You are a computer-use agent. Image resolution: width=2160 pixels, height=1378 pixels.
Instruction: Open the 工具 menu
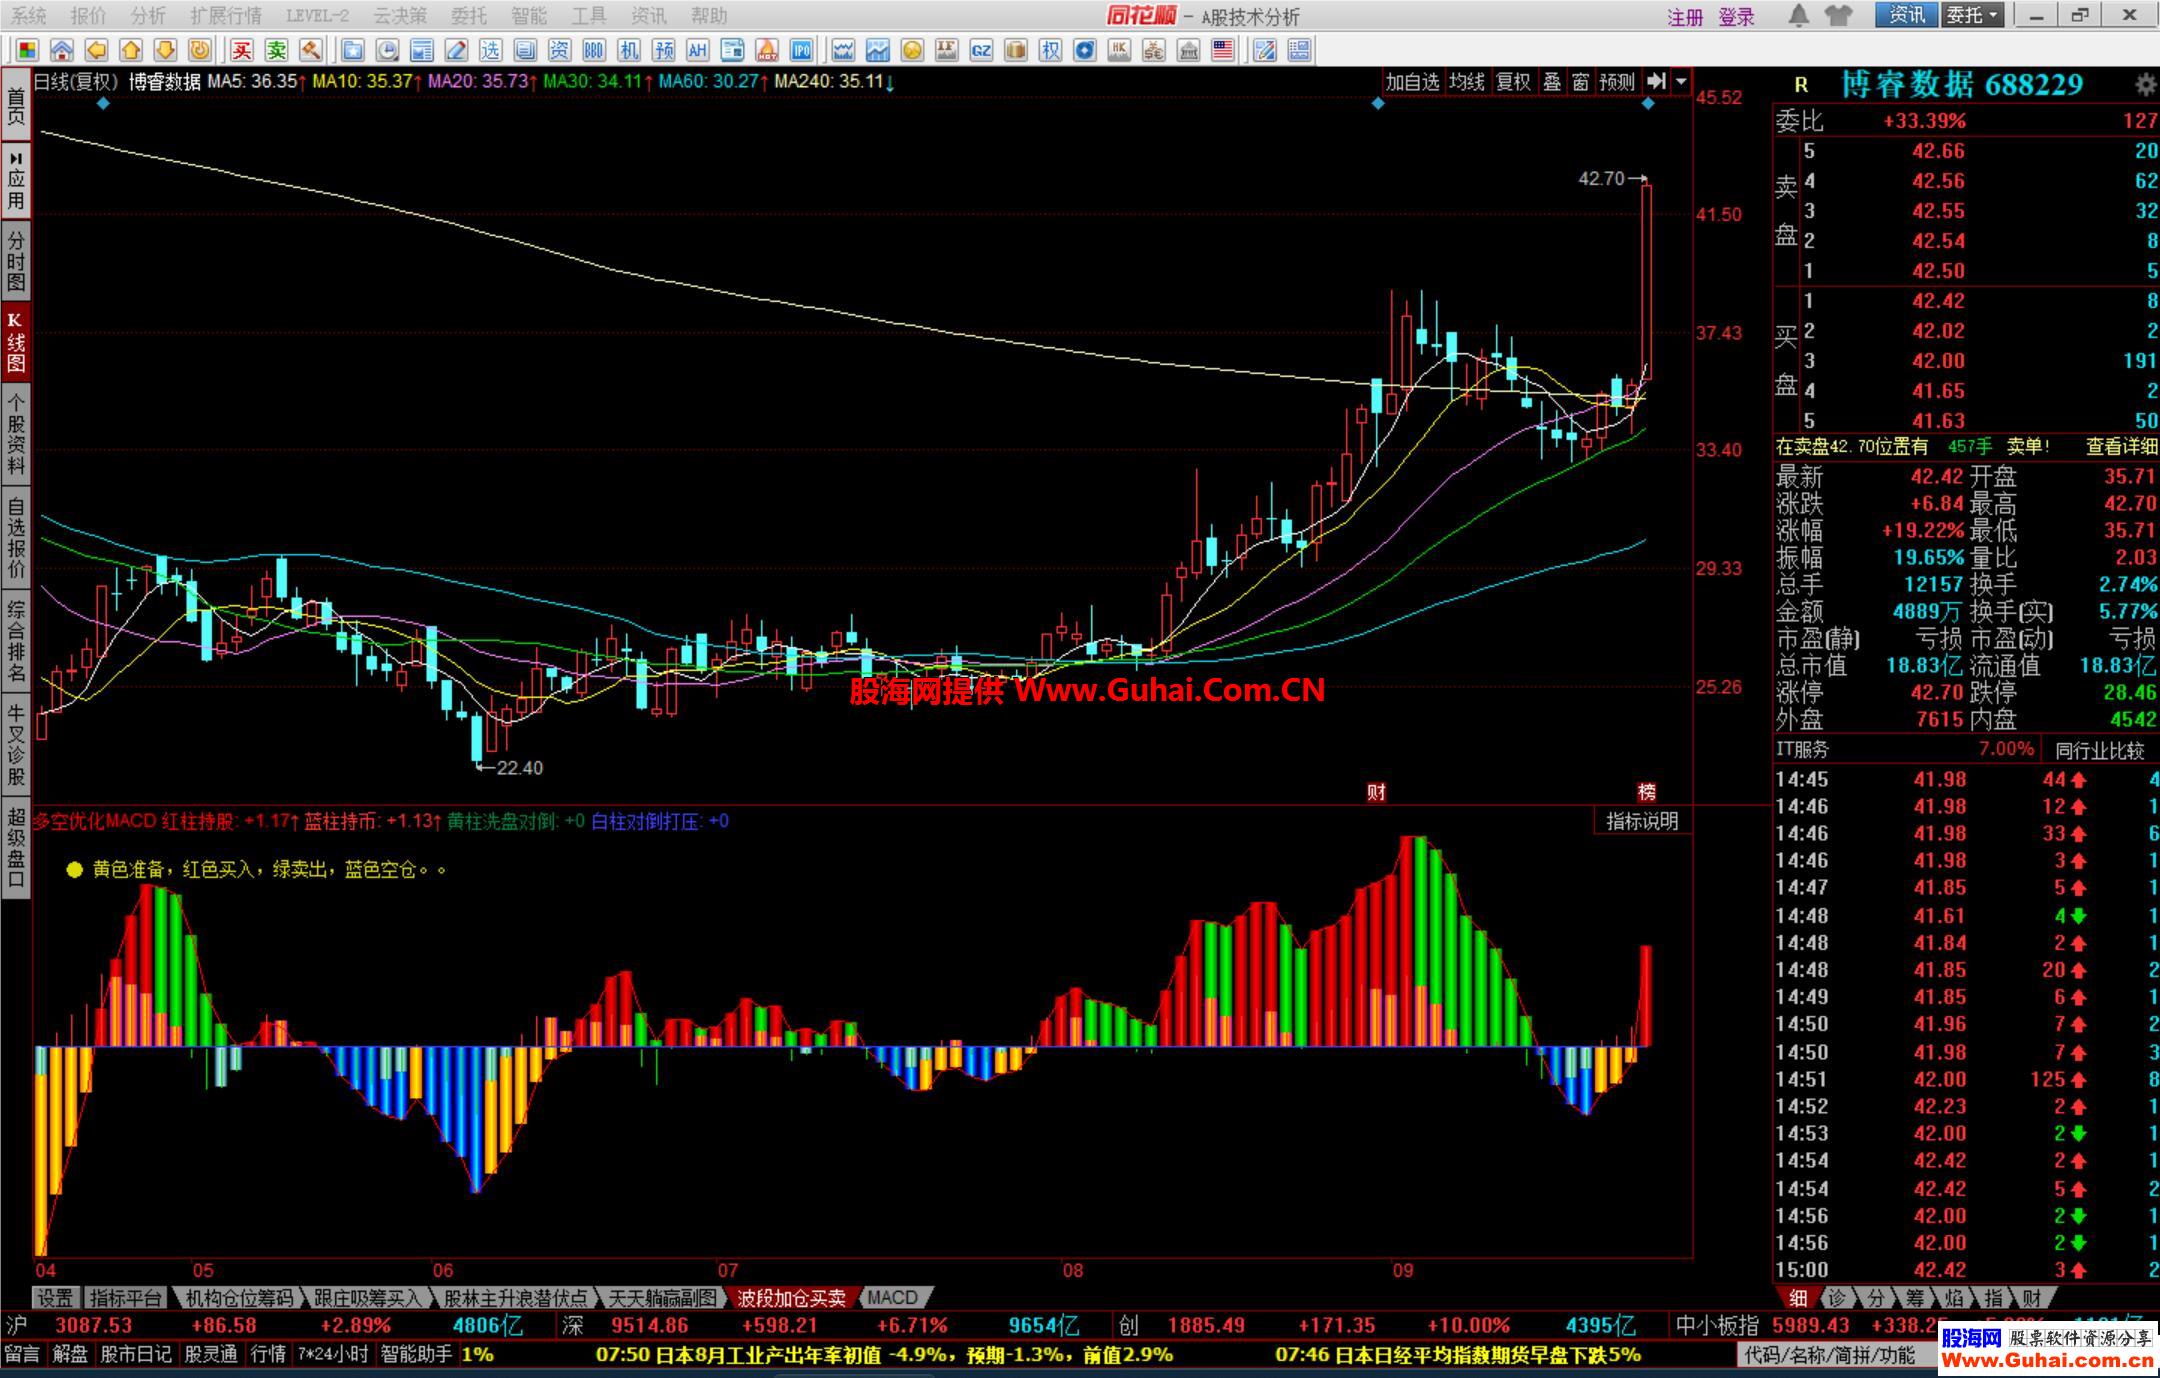(589, 16)
